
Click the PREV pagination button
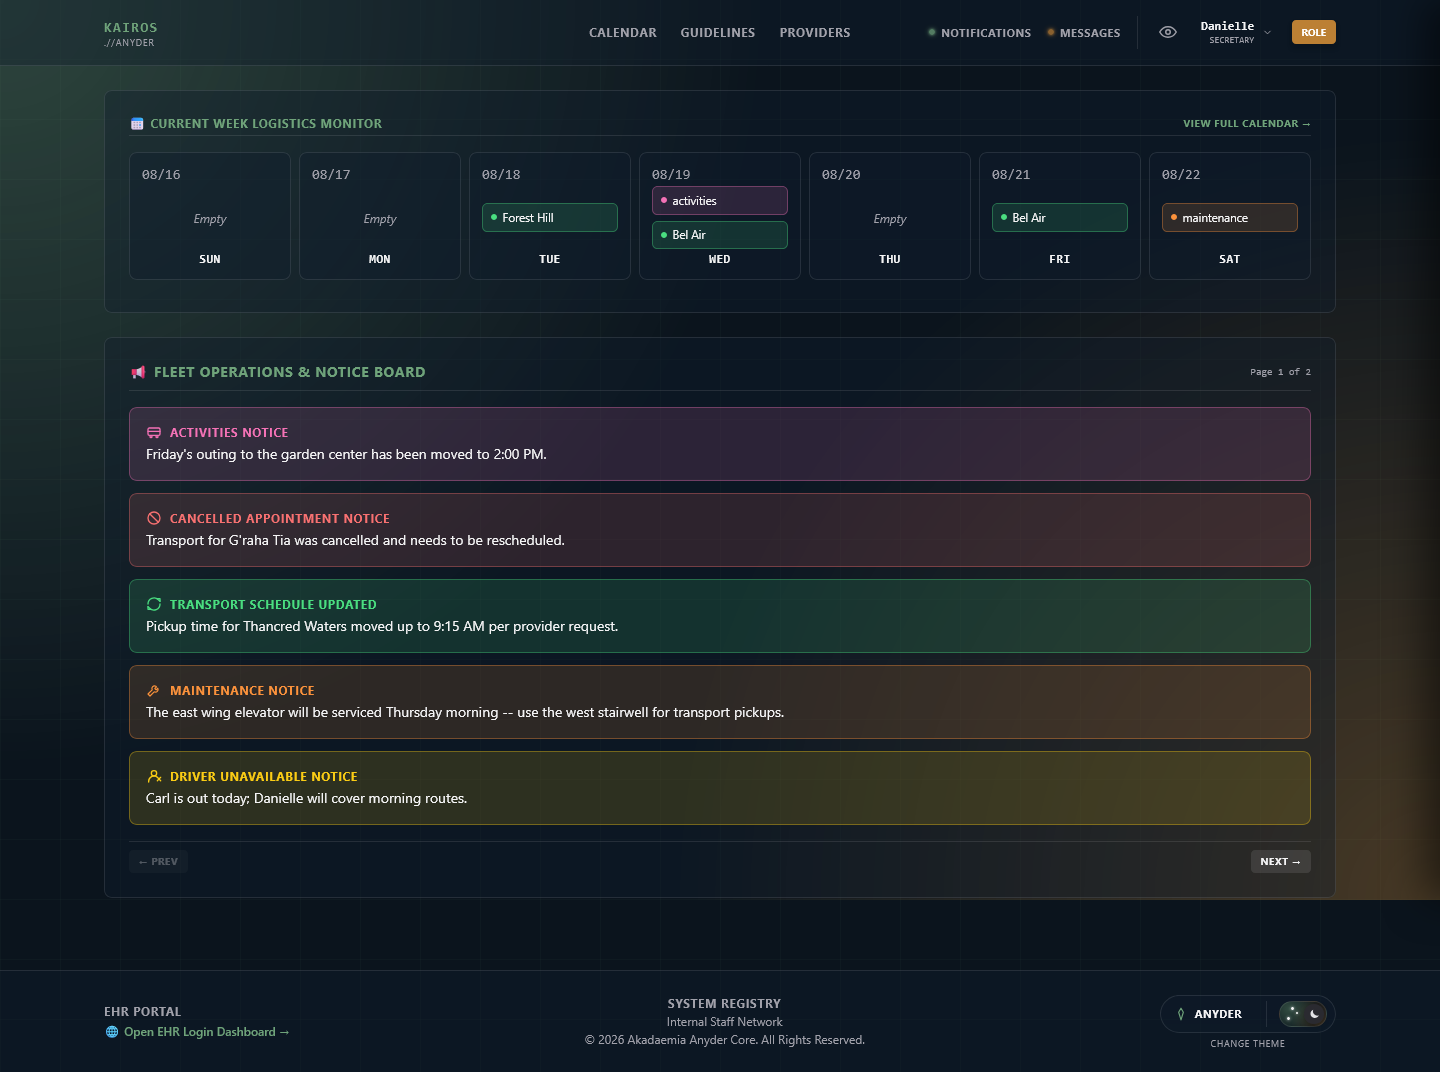(x=158, y=861)
